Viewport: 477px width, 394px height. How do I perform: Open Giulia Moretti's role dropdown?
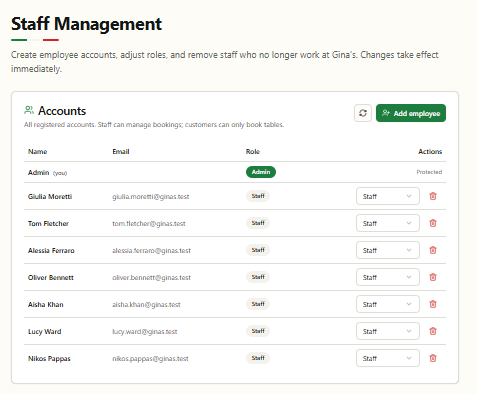(388, 196)
